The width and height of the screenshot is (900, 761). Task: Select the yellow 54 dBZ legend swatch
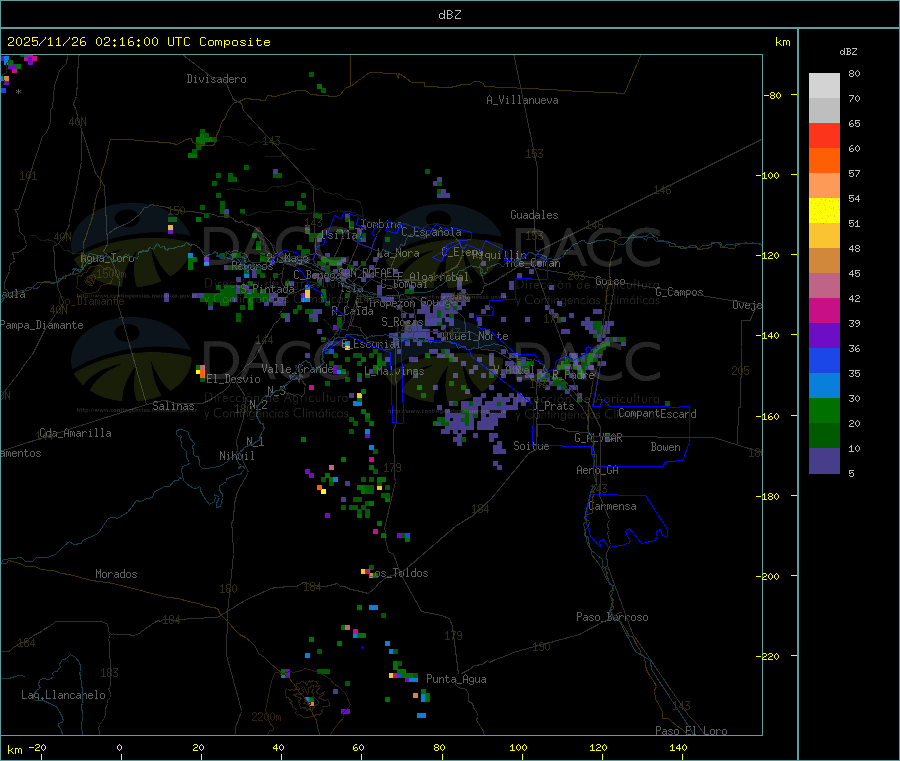coord(824,210)
